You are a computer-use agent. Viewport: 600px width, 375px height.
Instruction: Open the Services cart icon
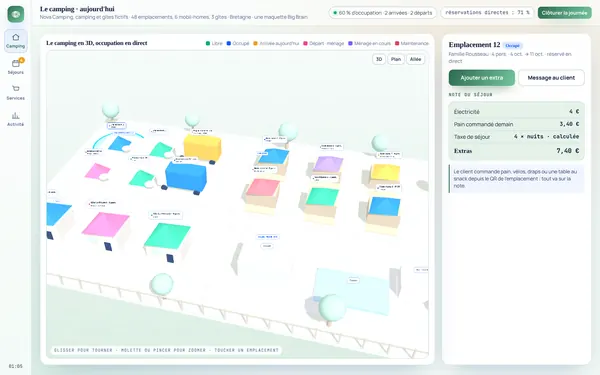16,89
